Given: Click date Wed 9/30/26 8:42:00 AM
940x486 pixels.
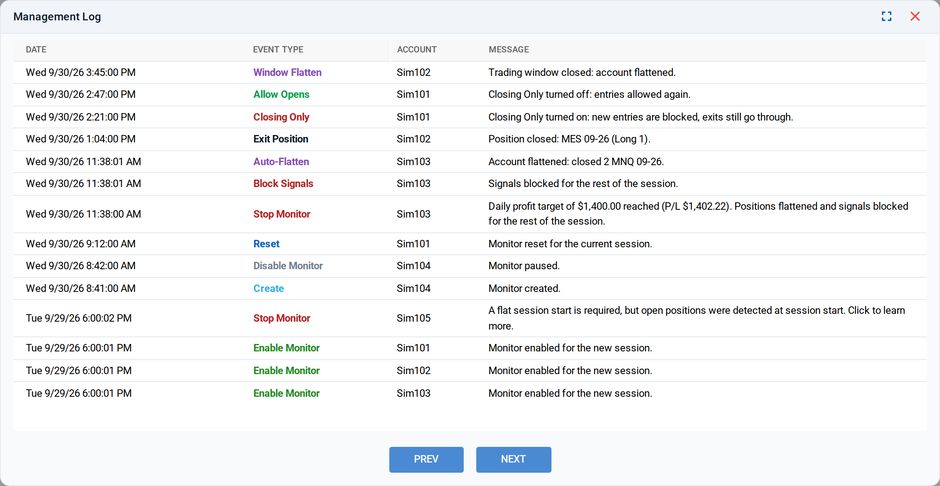Looking at the screenshot, I should coord(80,266).
